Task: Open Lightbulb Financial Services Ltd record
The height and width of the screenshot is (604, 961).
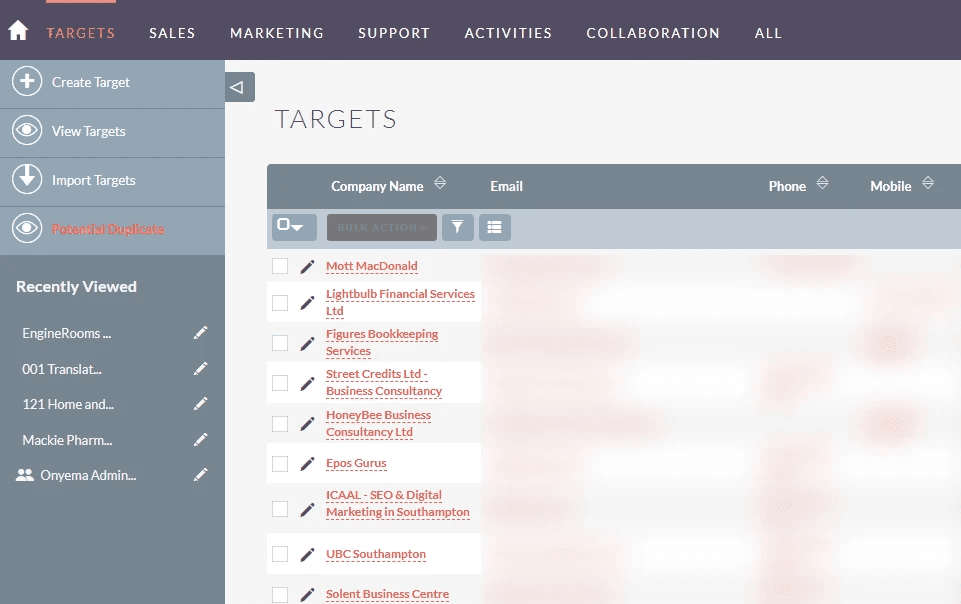Action: pos(400,302)
